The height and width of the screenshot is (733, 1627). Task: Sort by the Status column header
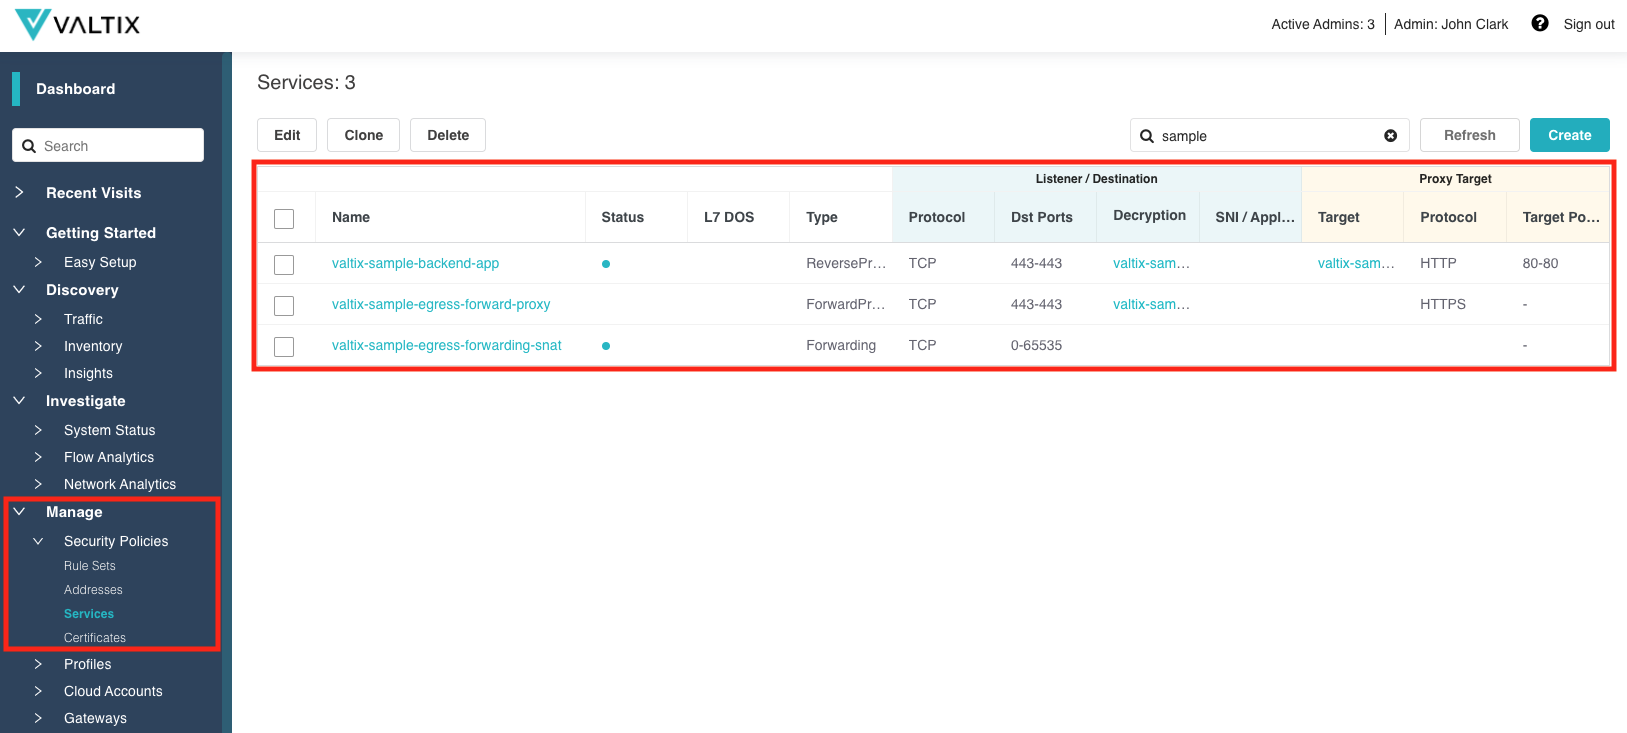622,218
